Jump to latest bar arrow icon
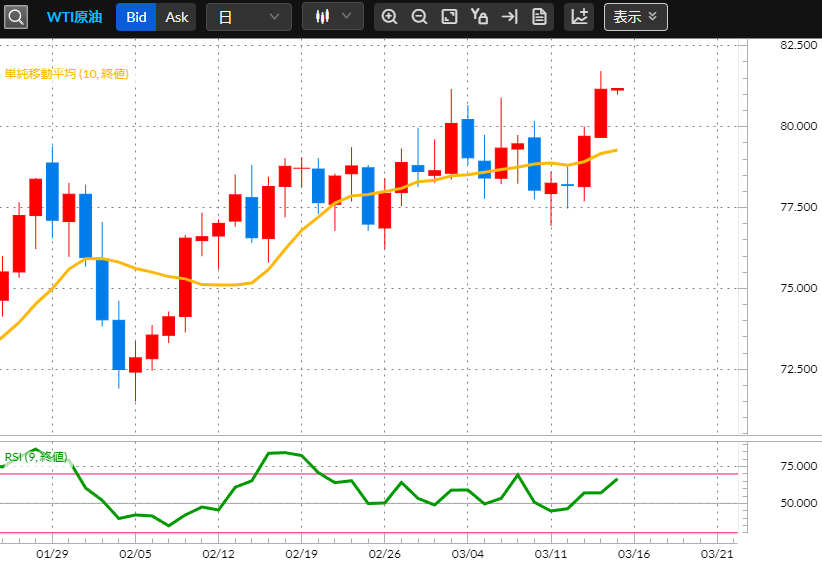The image size is (822, 562). 509,17
